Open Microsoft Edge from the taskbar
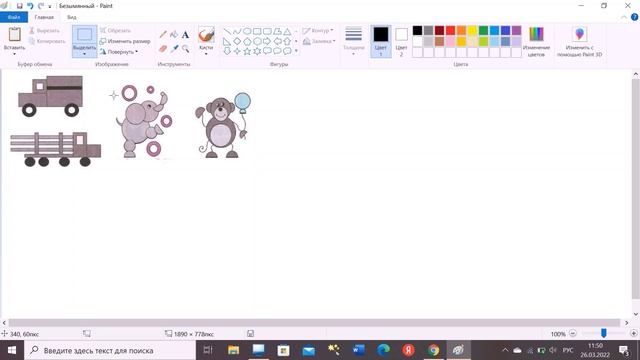 (383, 350)
